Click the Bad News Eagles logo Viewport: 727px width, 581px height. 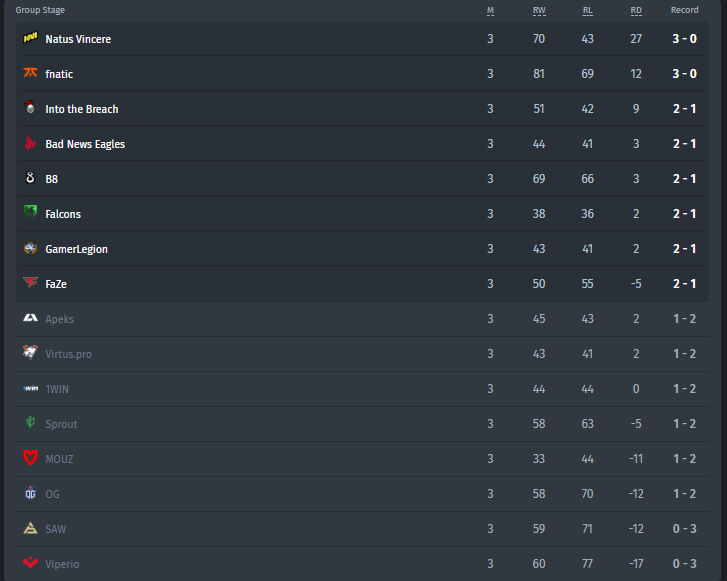tap(30, 142)
